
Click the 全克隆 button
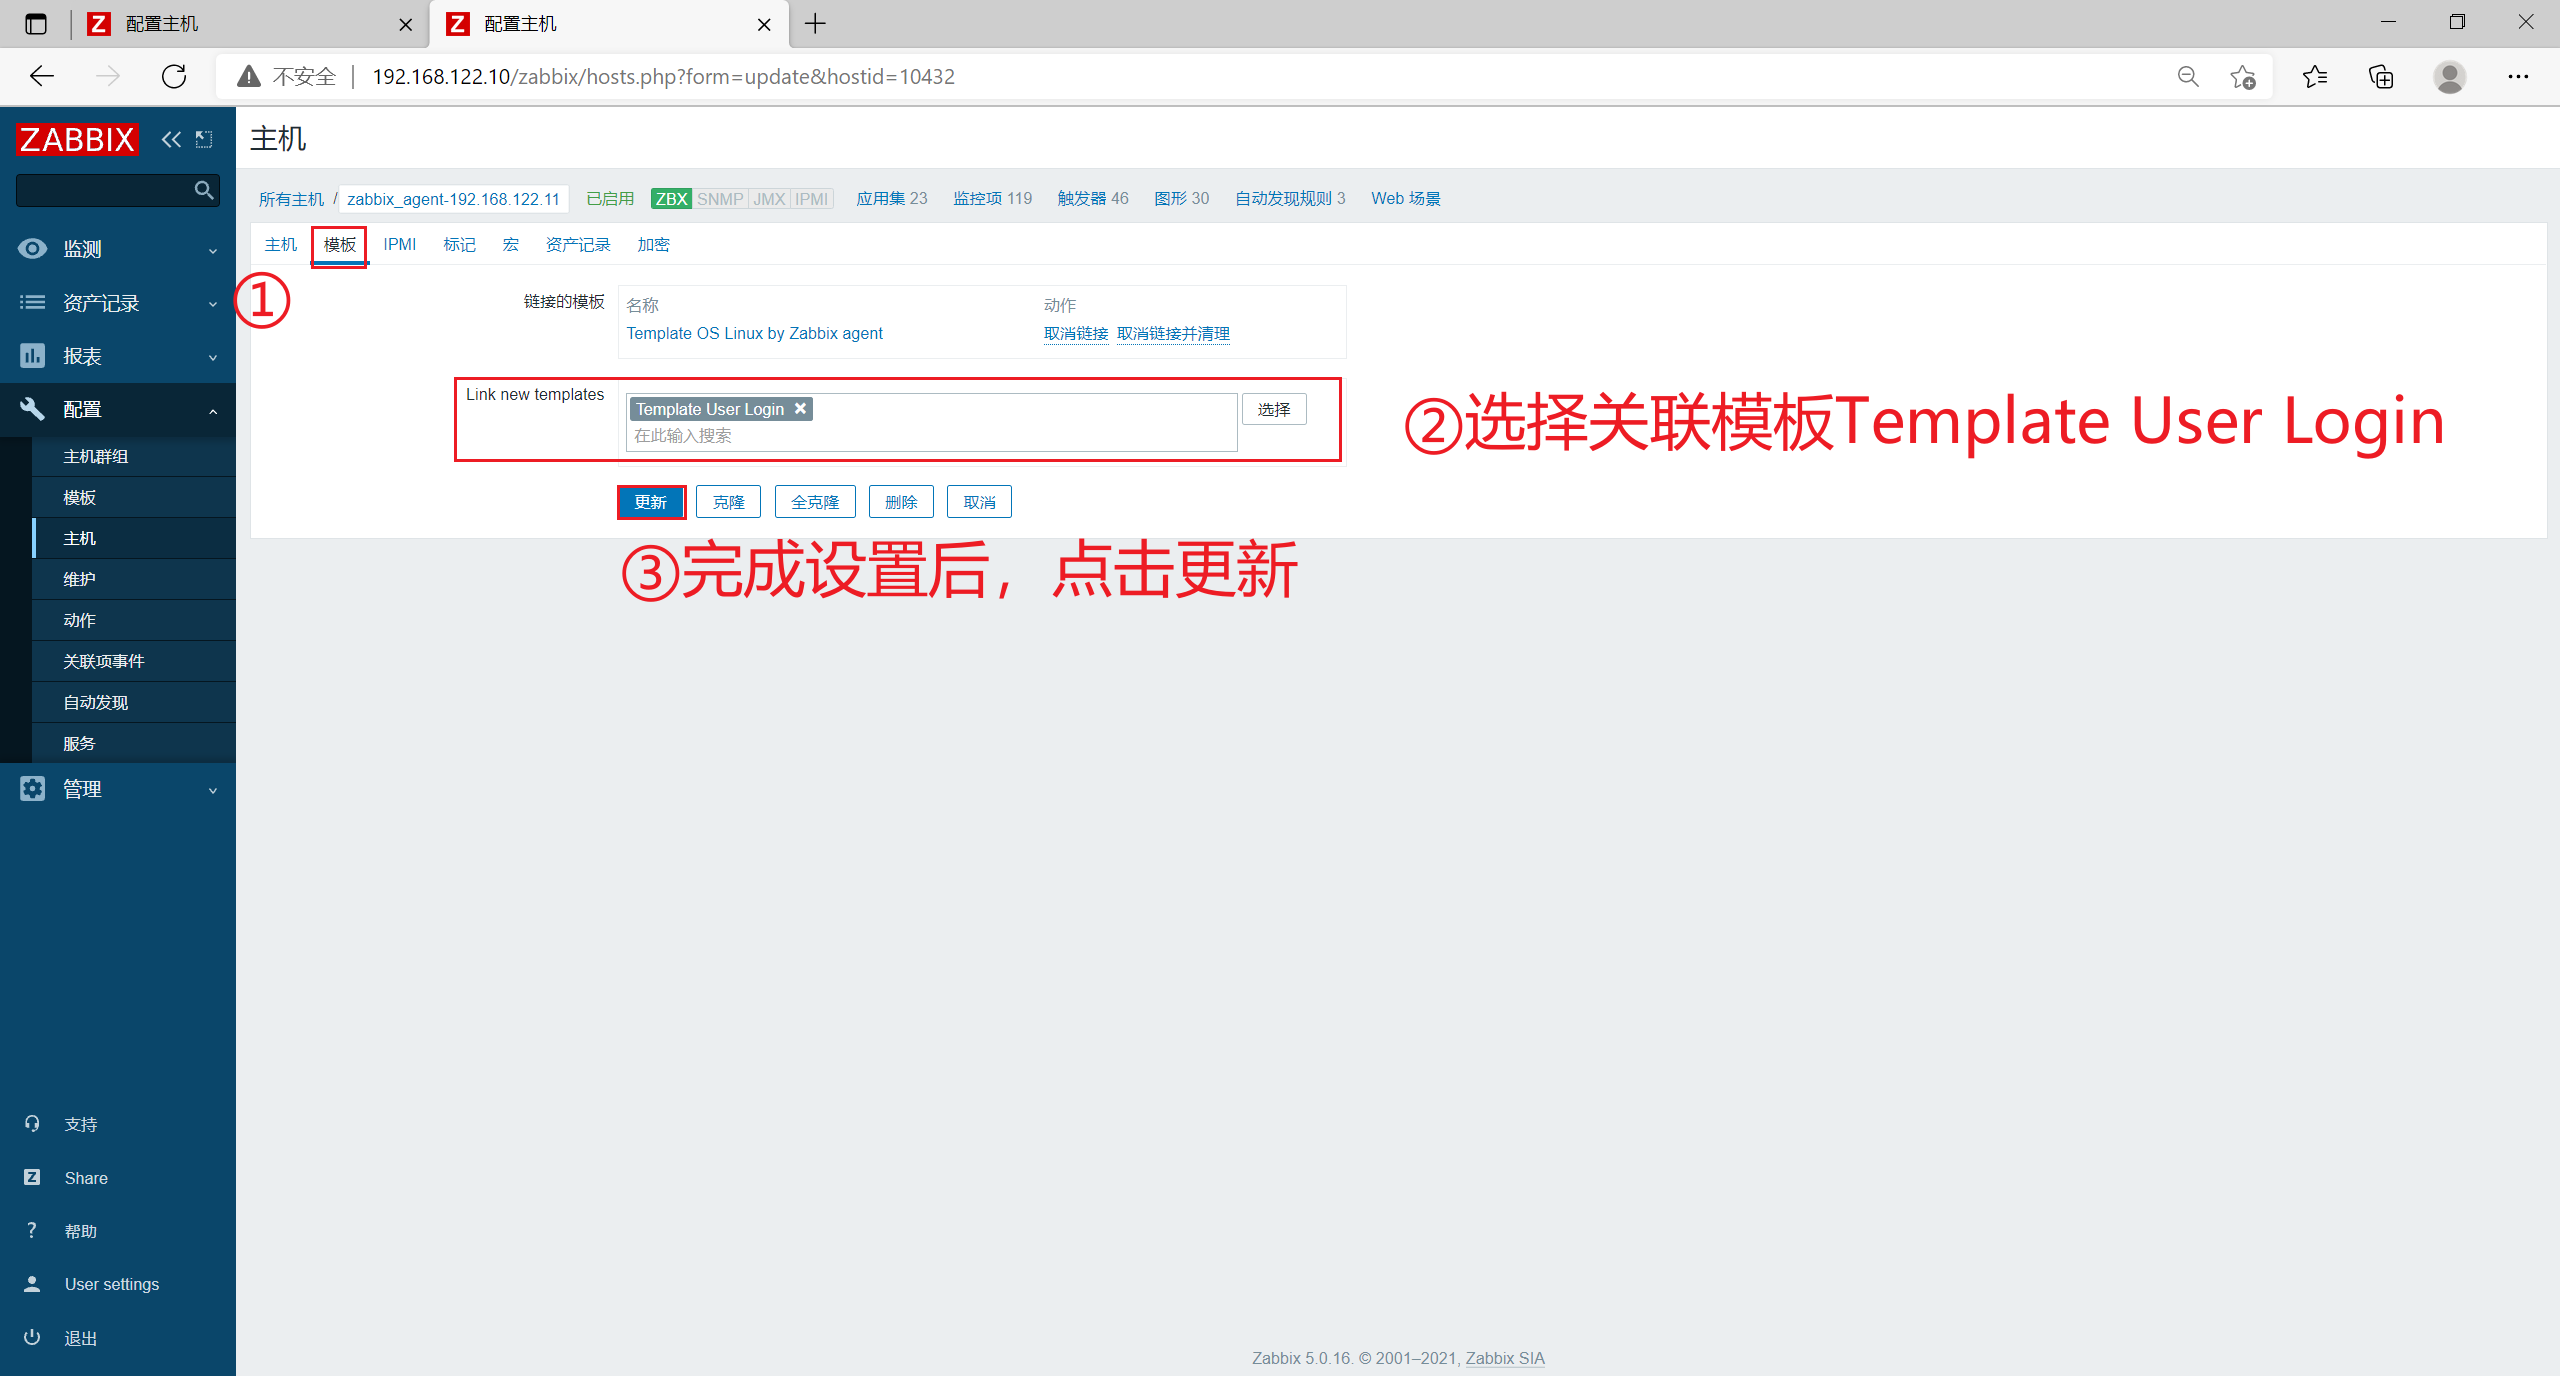815,502
